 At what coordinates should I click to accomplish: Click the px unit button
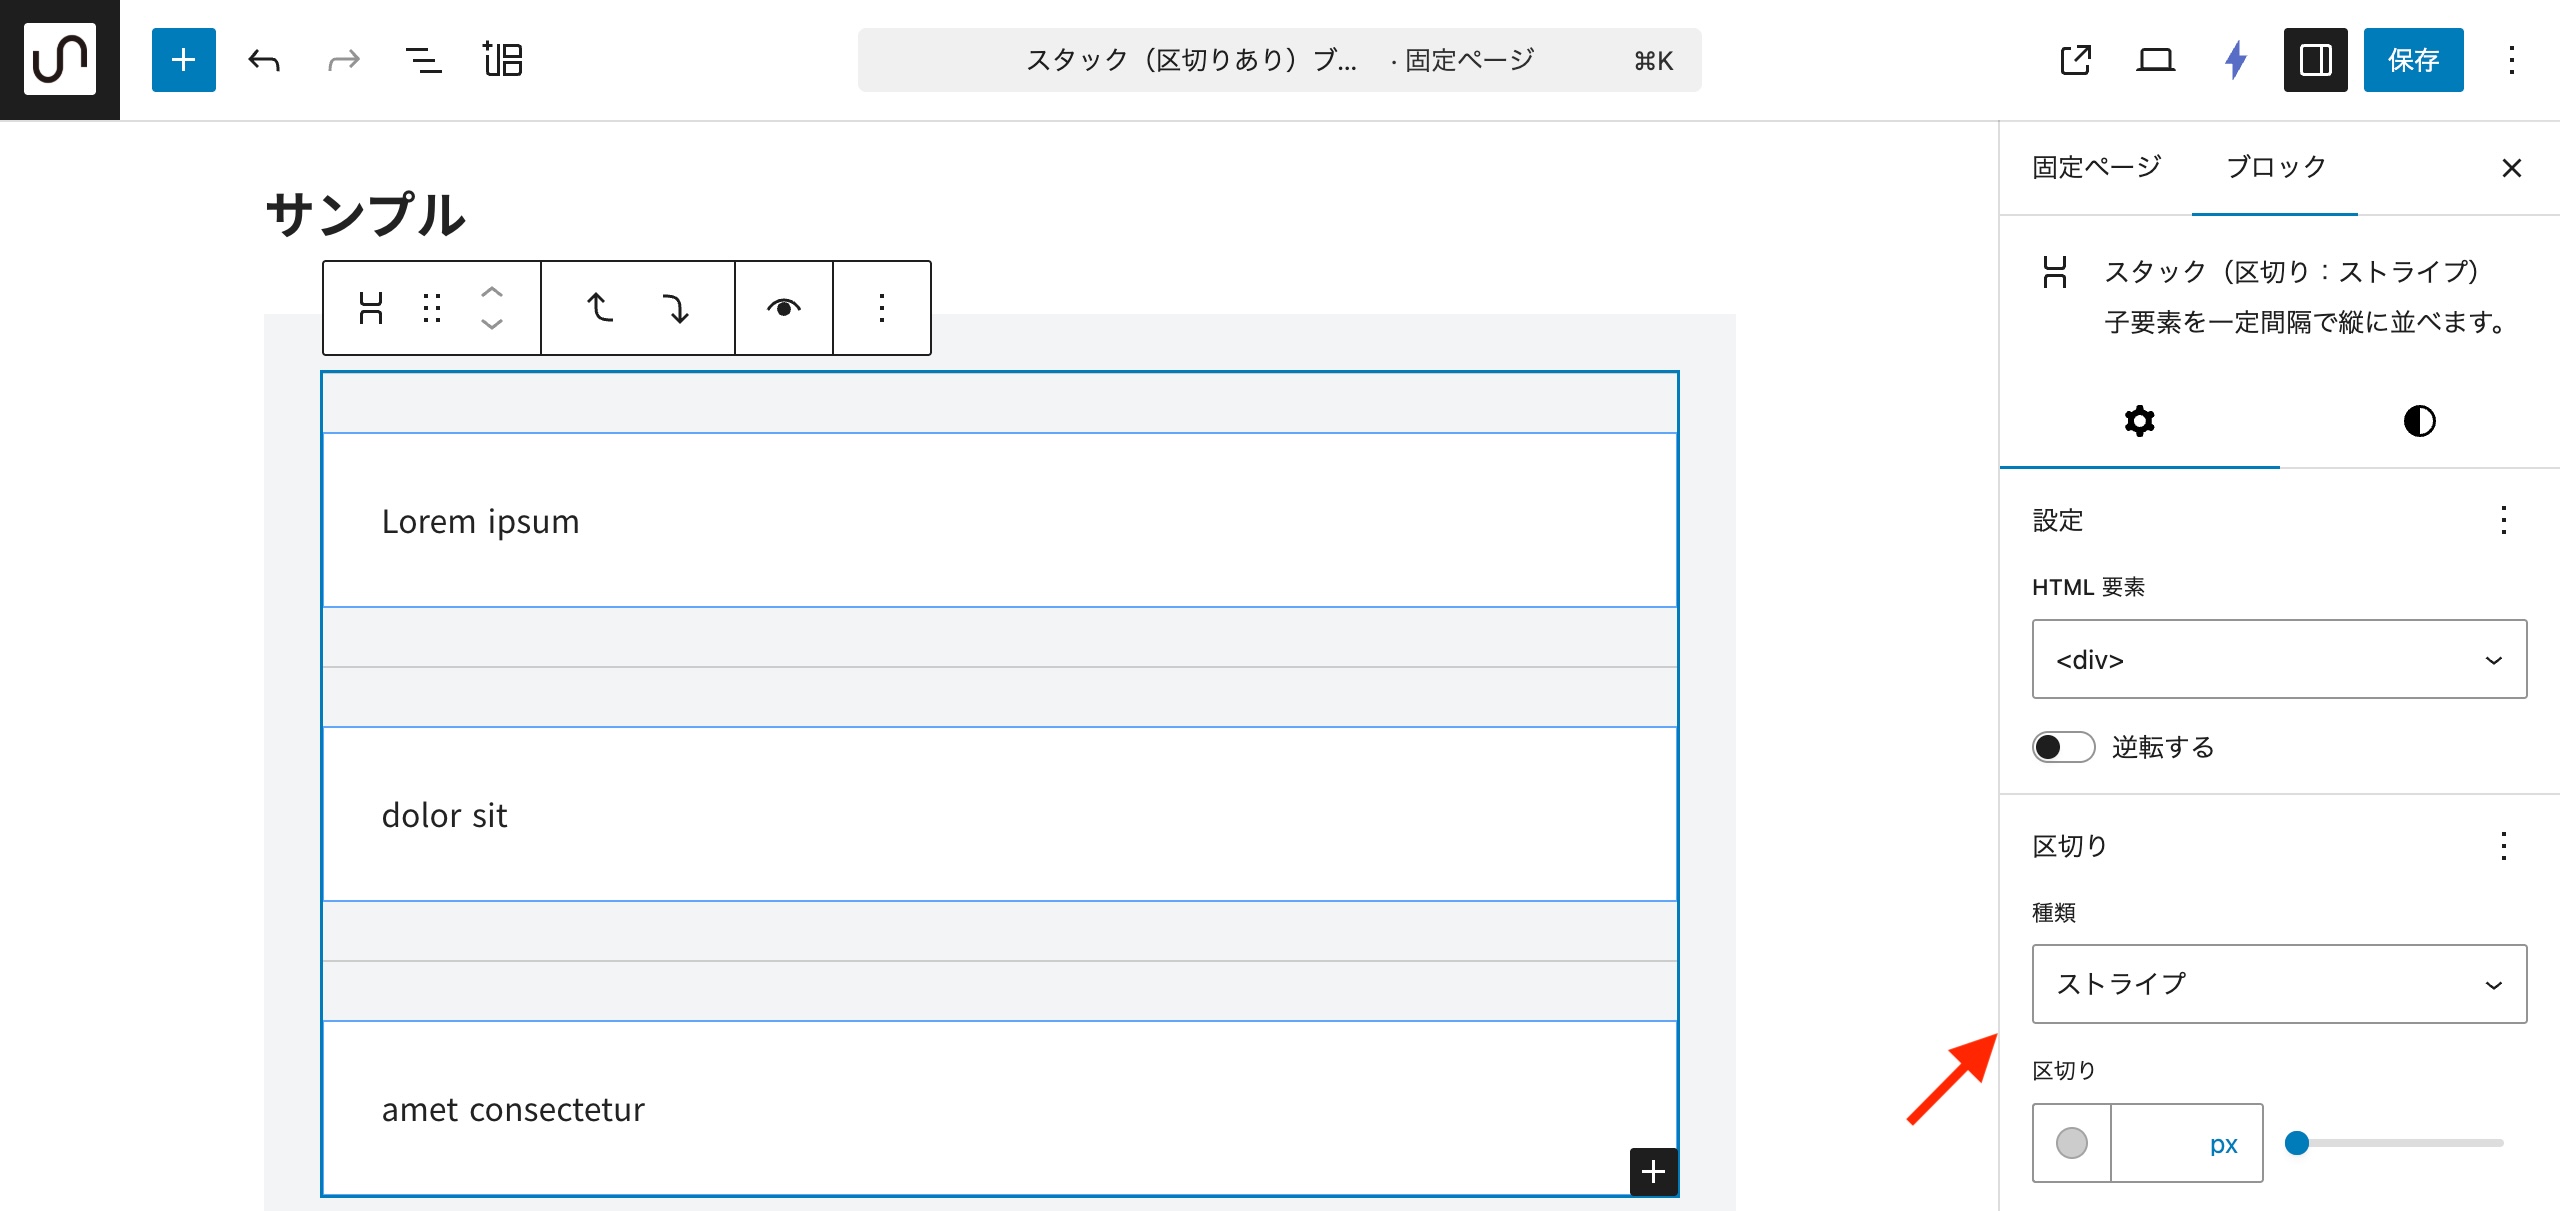click(2223, 1144)
